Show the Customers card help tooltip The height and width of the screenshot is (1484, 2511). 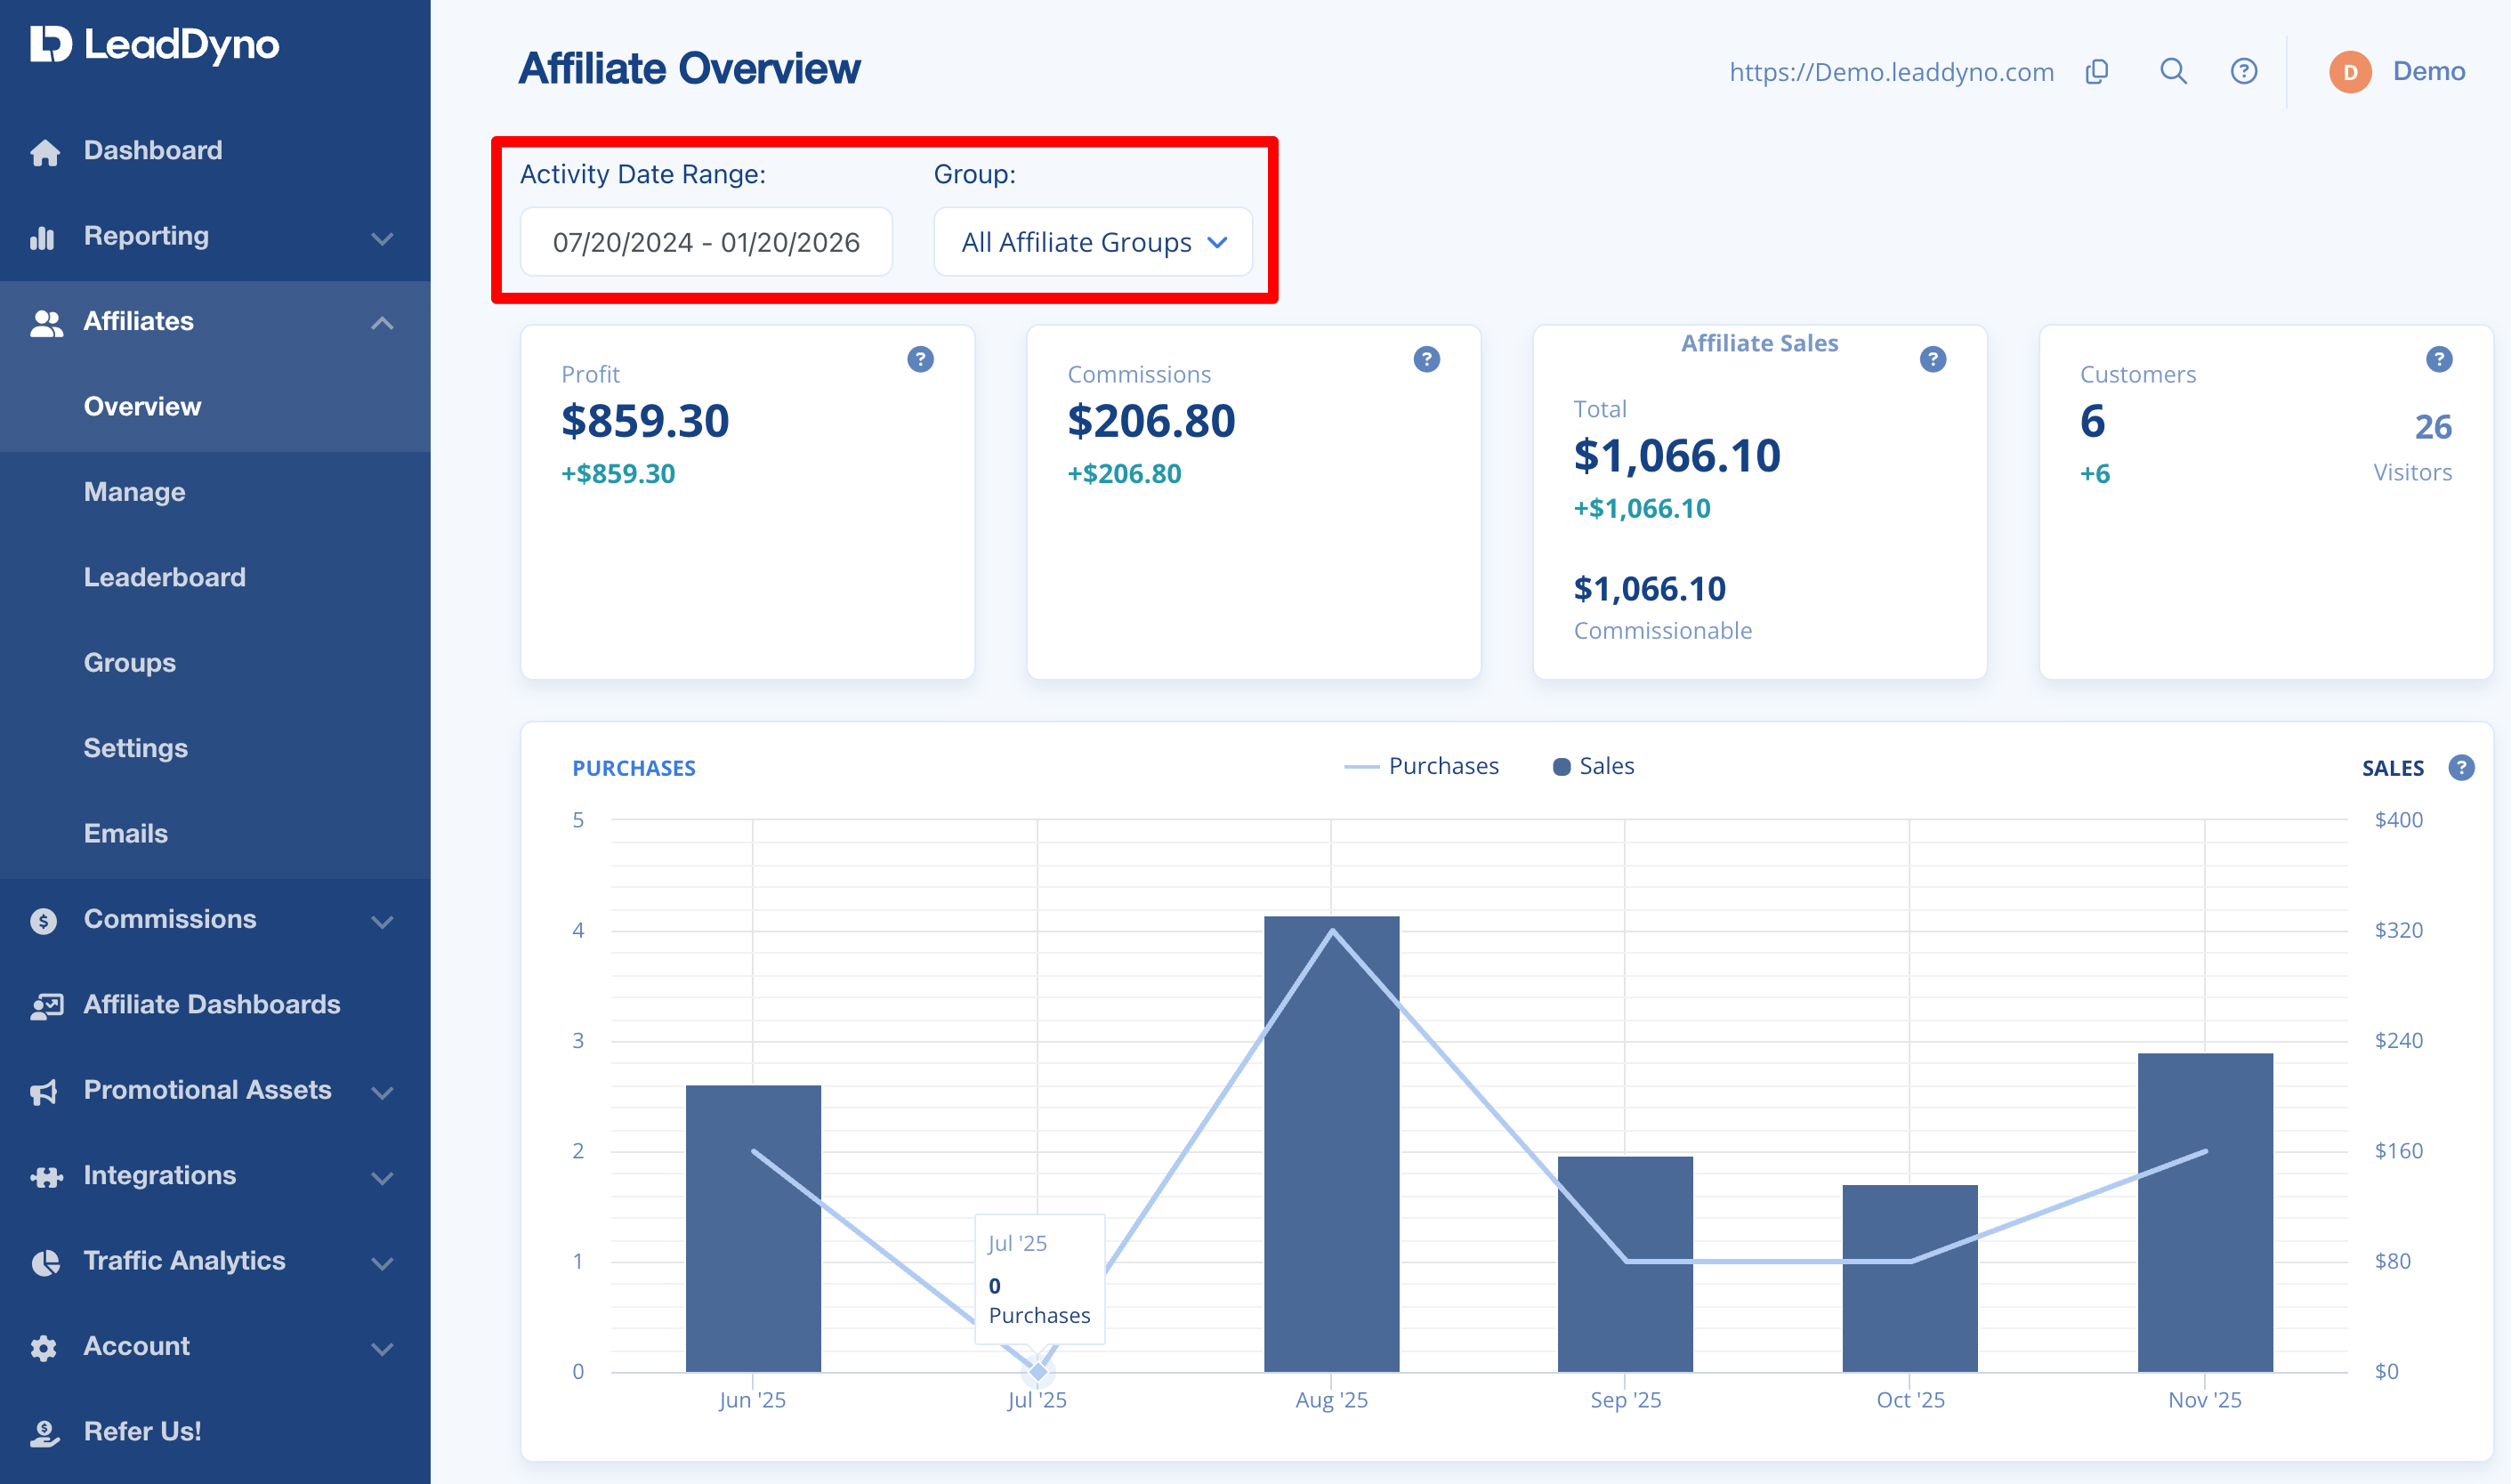click(2438, 359)
